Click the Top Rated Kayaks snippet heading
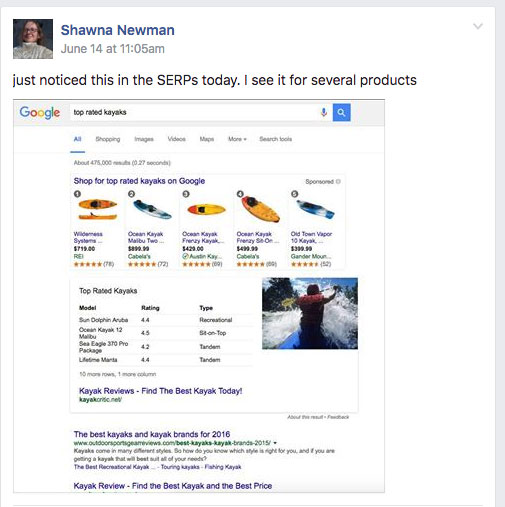 point(108,291)
